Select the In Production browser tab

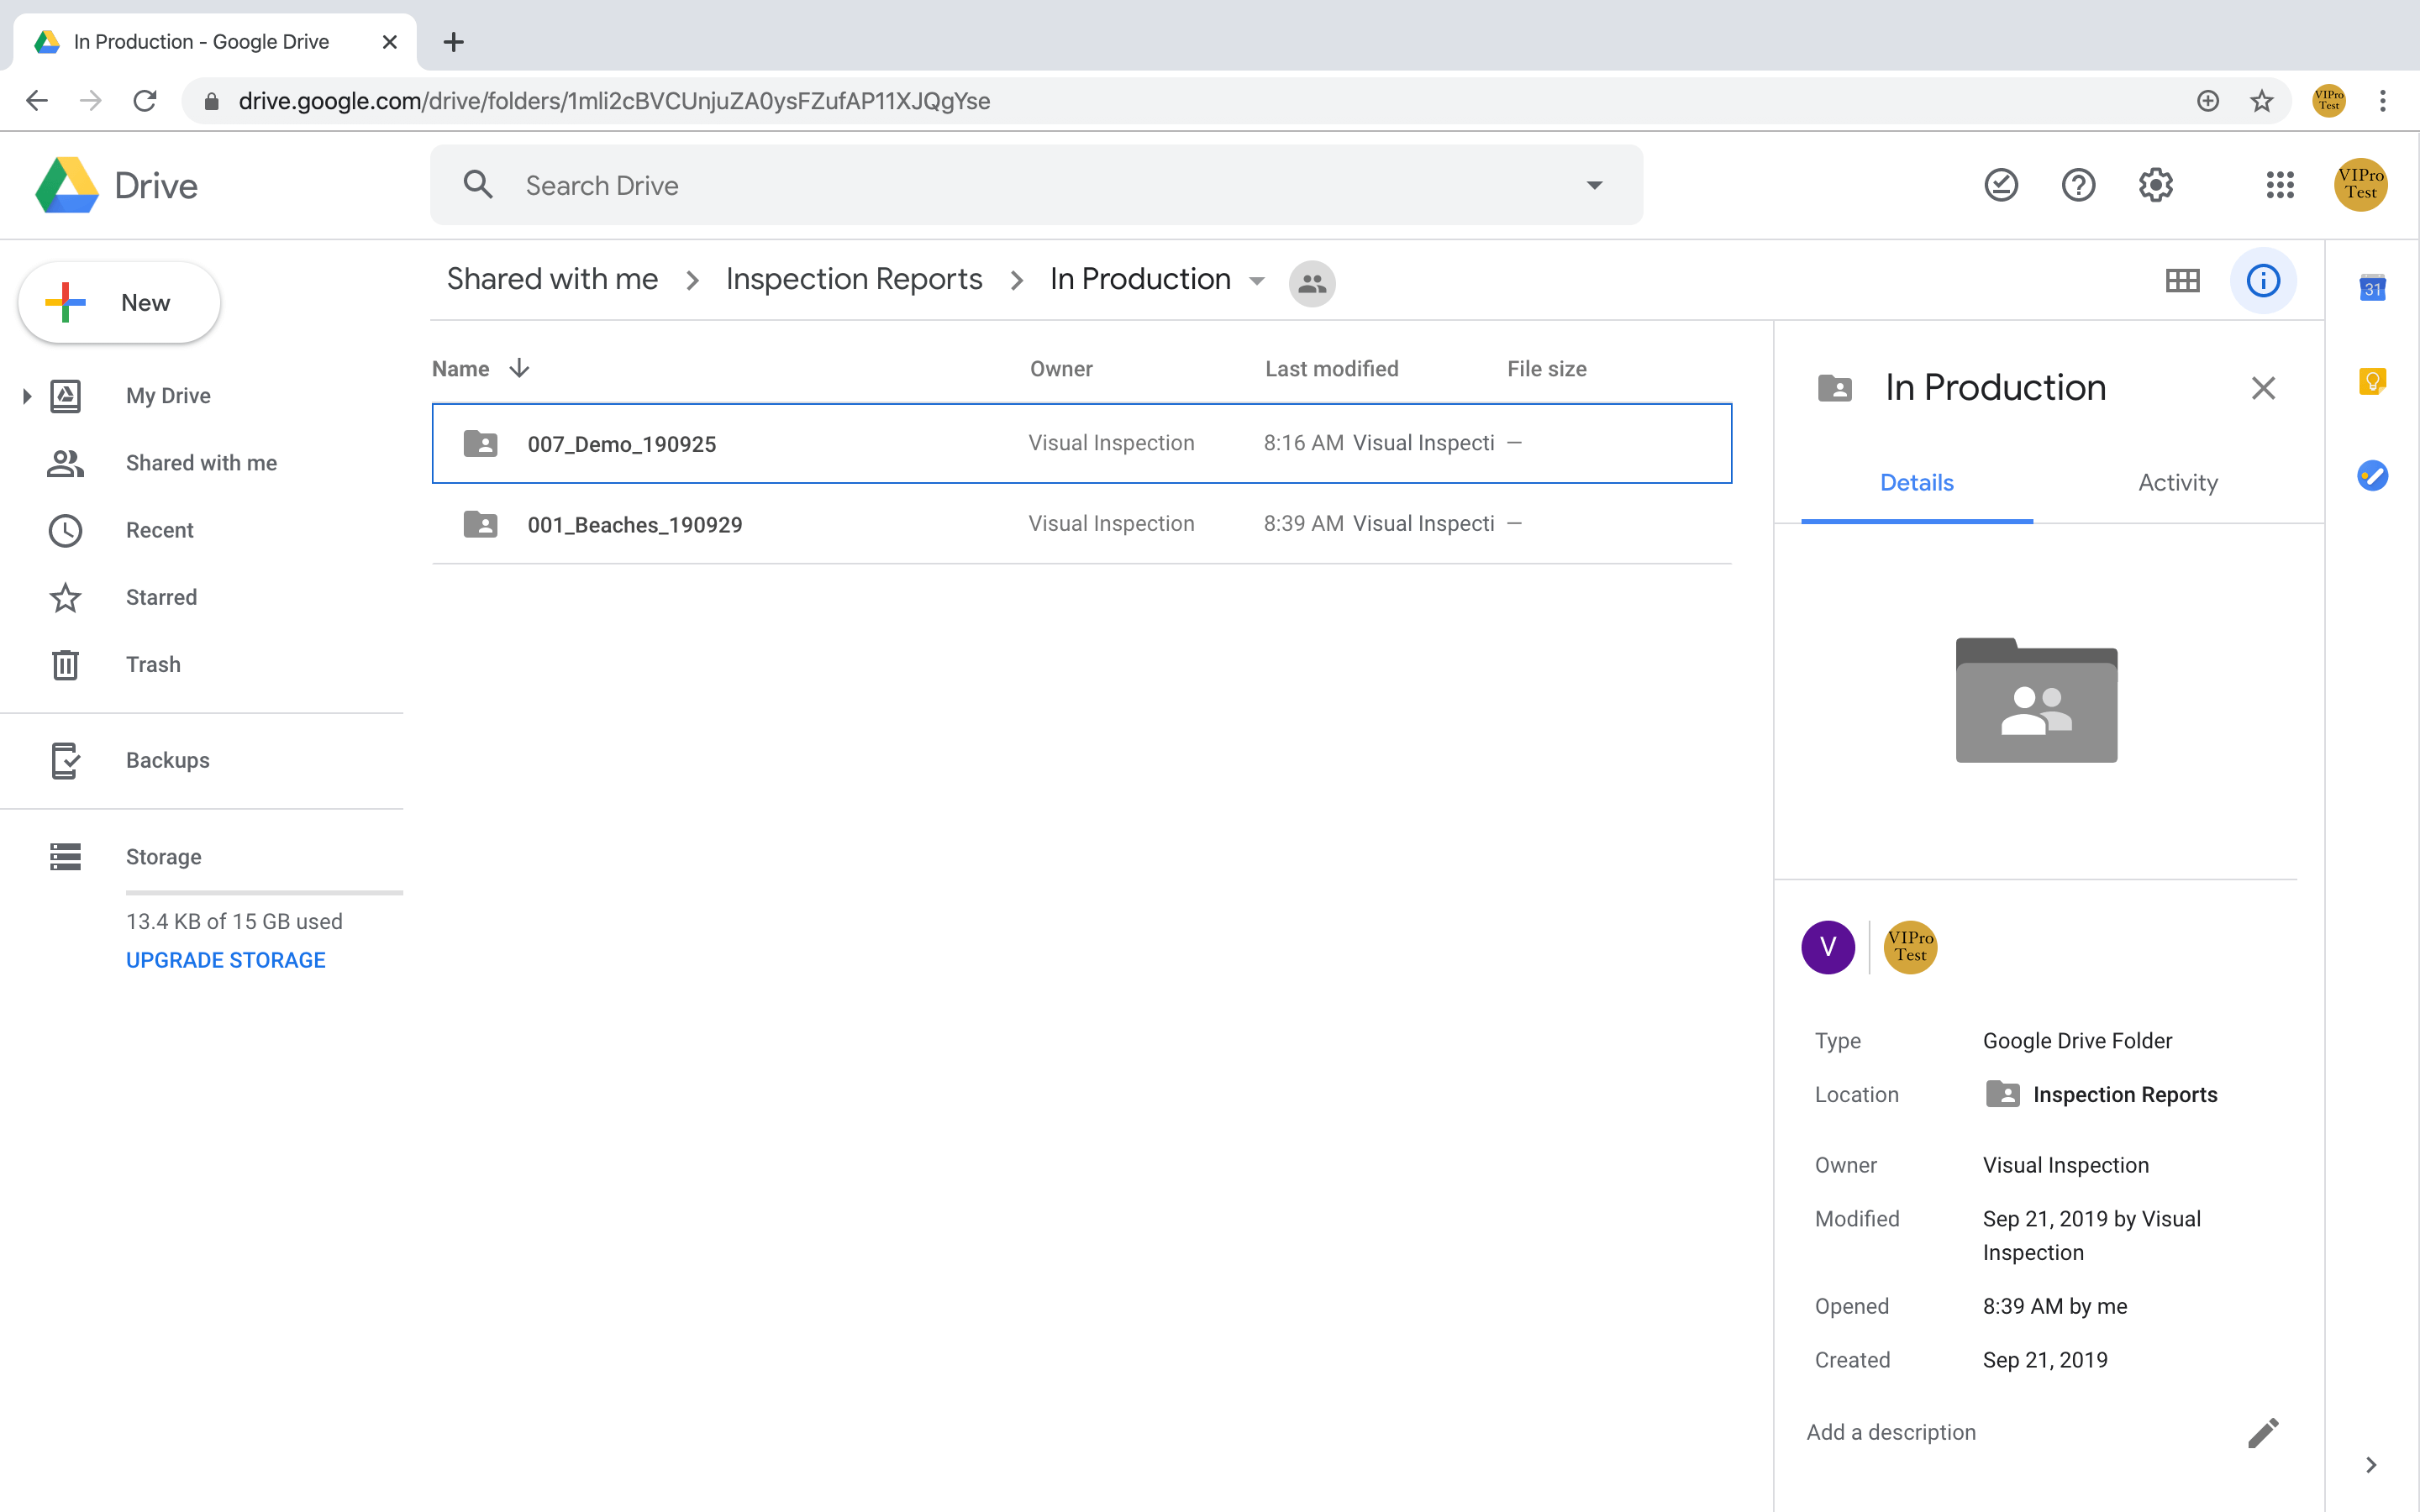click(x=215, y=42)
